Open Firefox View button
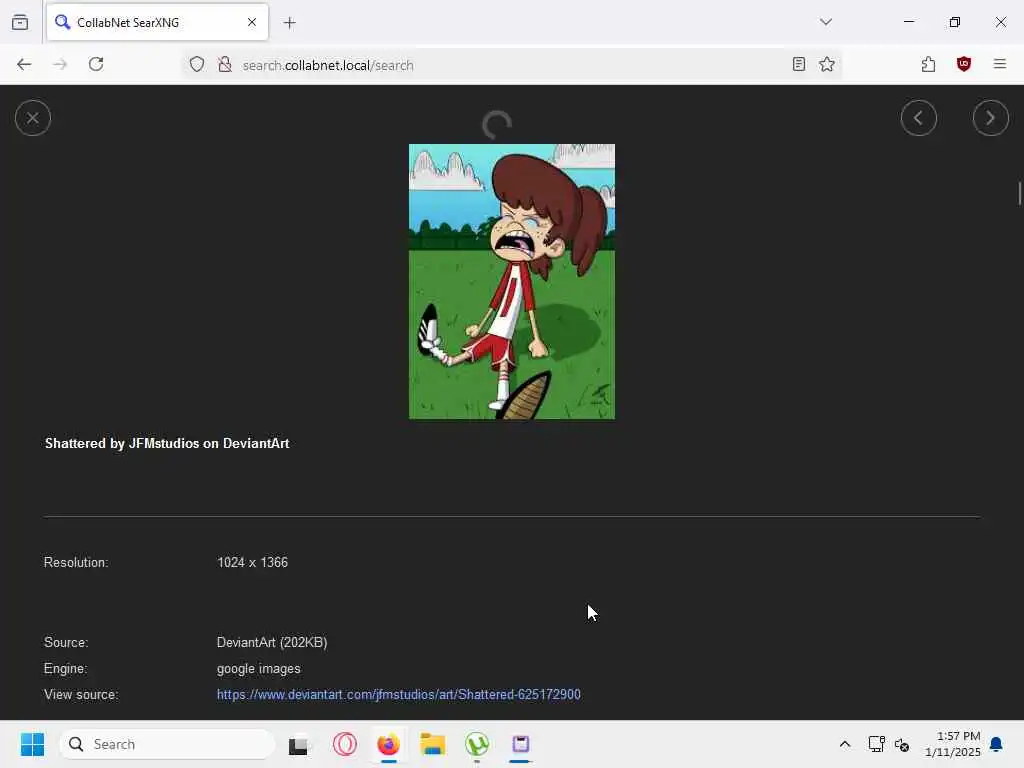Screen dimensions: 1024x768 tap(20, 22)
